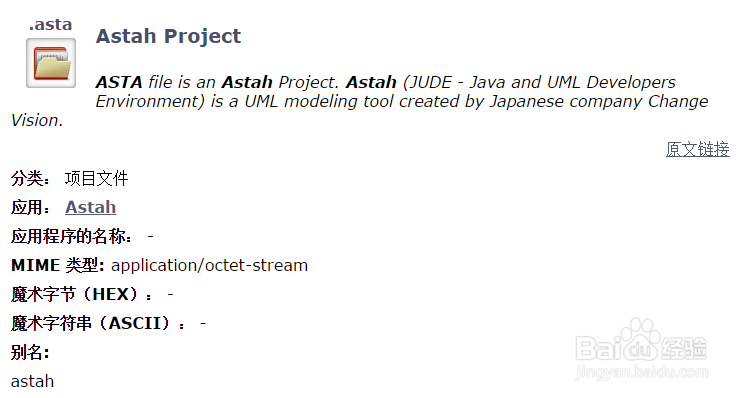Click the Baidu paw logo watermark
The width and height of the screenshot is (750, 398).
tap(641, 342)
